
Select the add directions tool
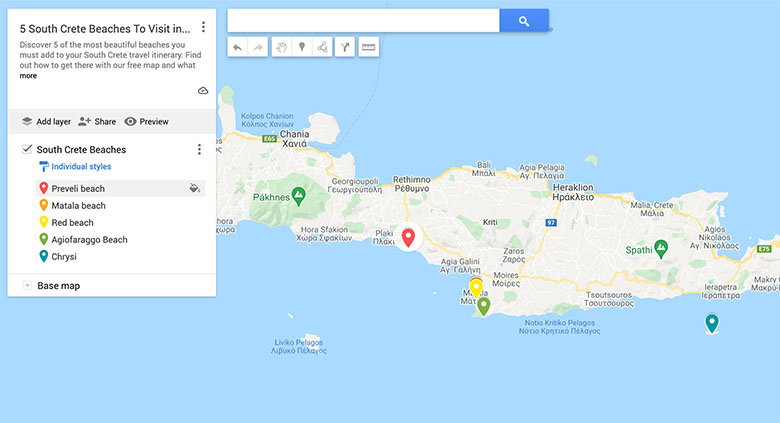pyautogui.click(x=345, y=47)
